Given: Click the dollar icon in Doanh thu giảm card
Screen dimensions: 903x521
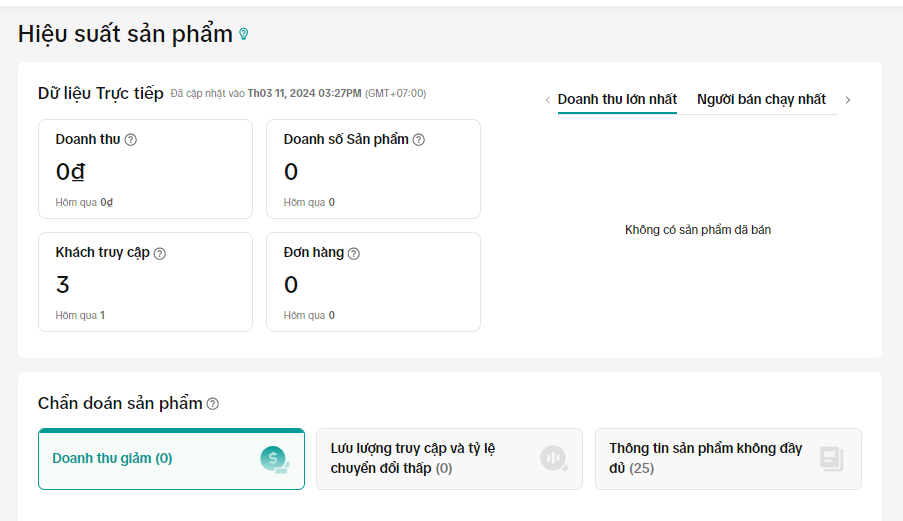Looking at the screenshot, I should (x=274, y=459).
